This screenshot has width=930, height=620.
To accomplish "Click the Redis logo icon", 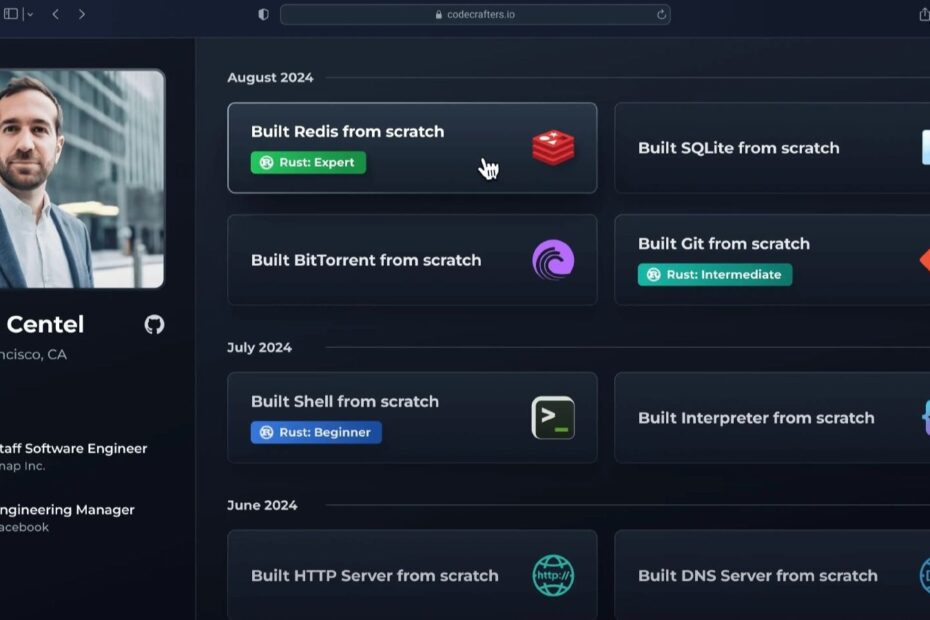I will point(553,148).
